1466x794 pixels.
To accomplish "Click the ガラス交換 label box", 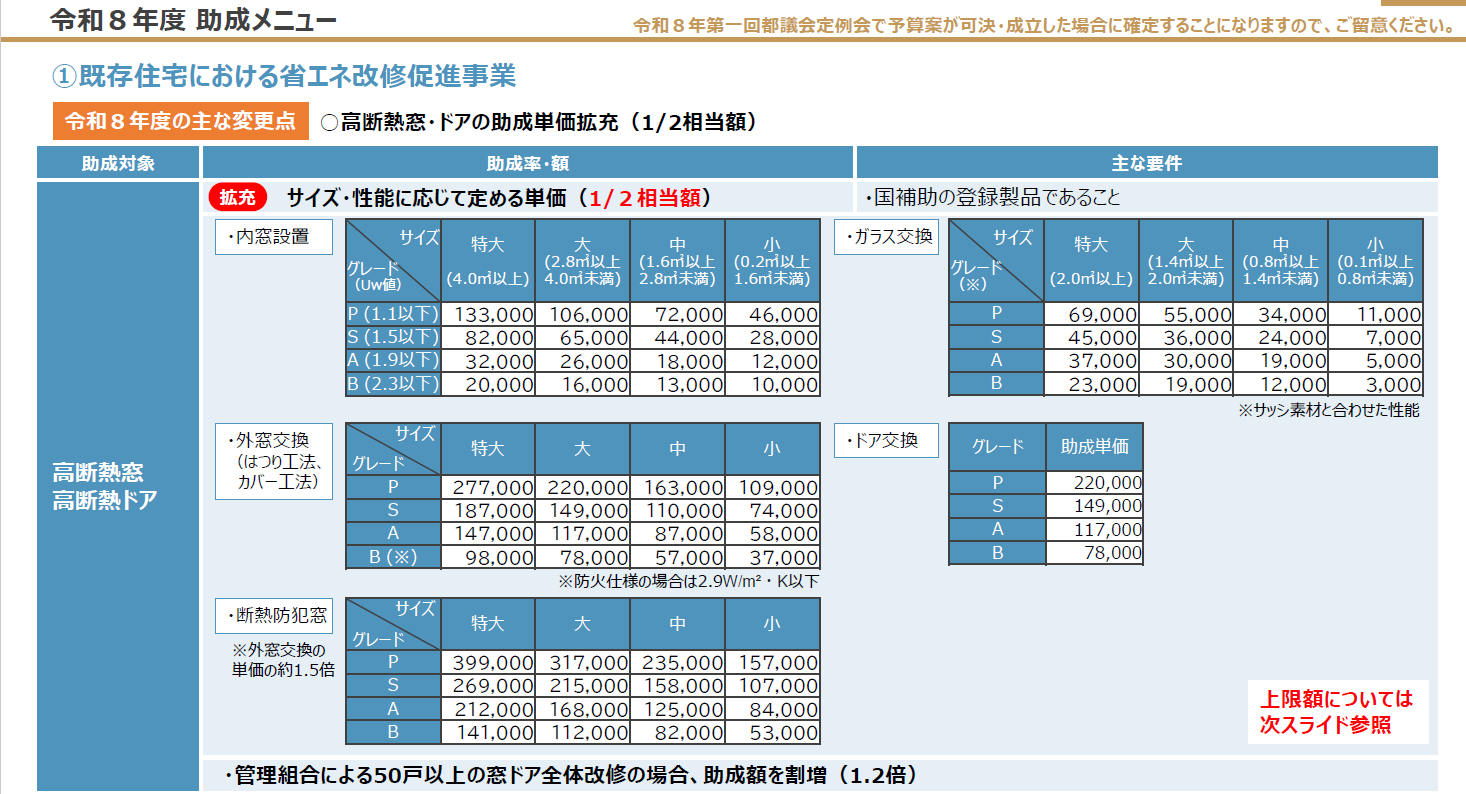I will (x=886, y=237).
